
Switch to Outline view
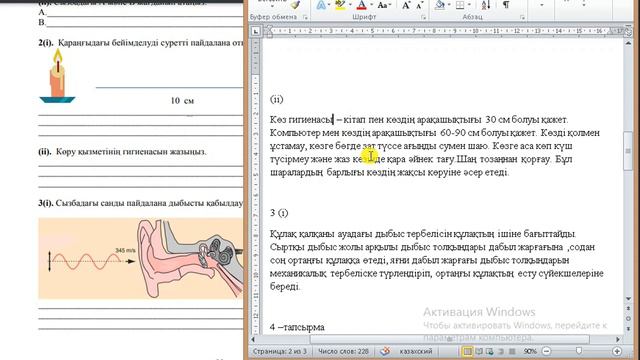click(x=501, y=351)
